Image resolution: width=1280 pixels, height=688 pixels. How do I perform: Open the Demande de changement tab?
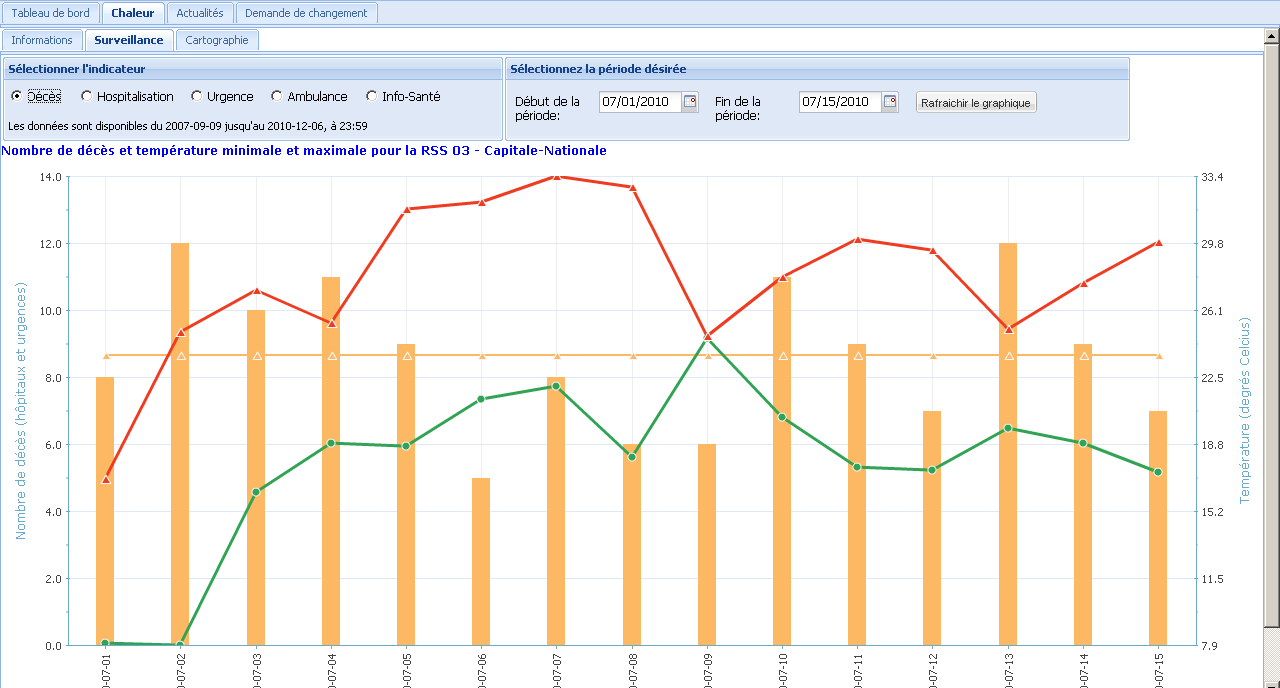point(307,13)
